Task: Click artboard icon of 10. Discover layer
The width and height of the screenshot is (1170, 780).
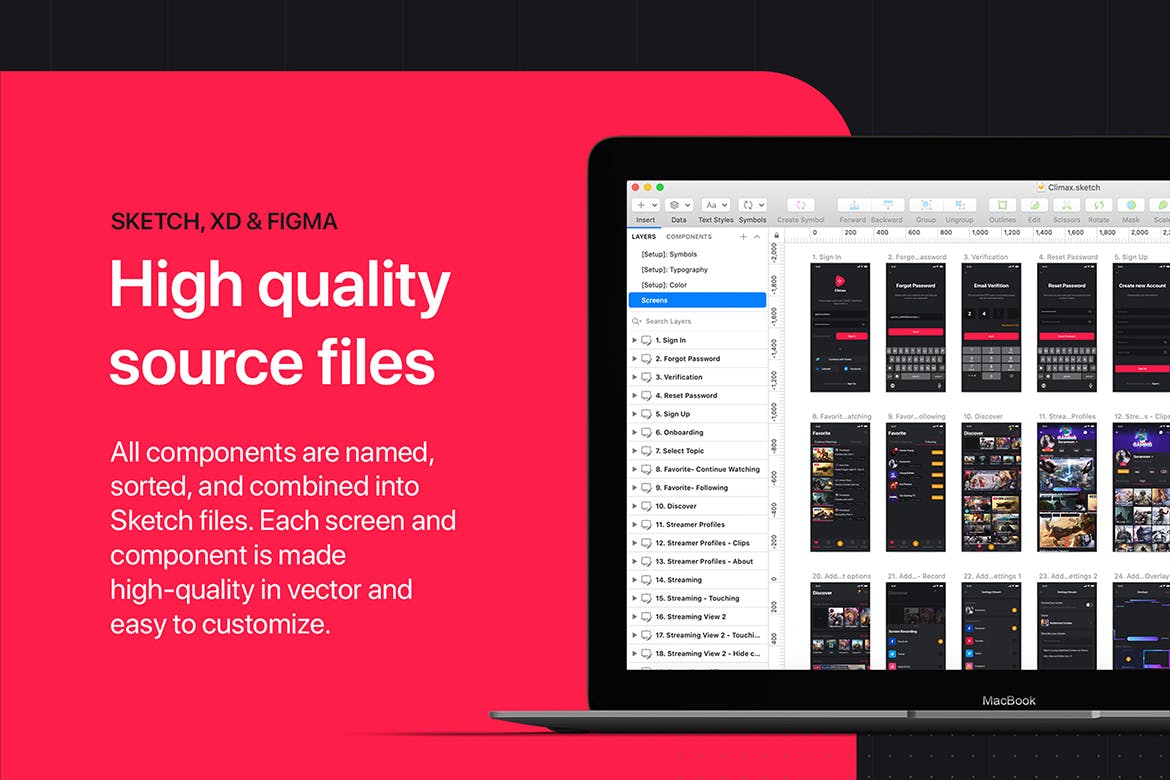Action: point(646,506)
